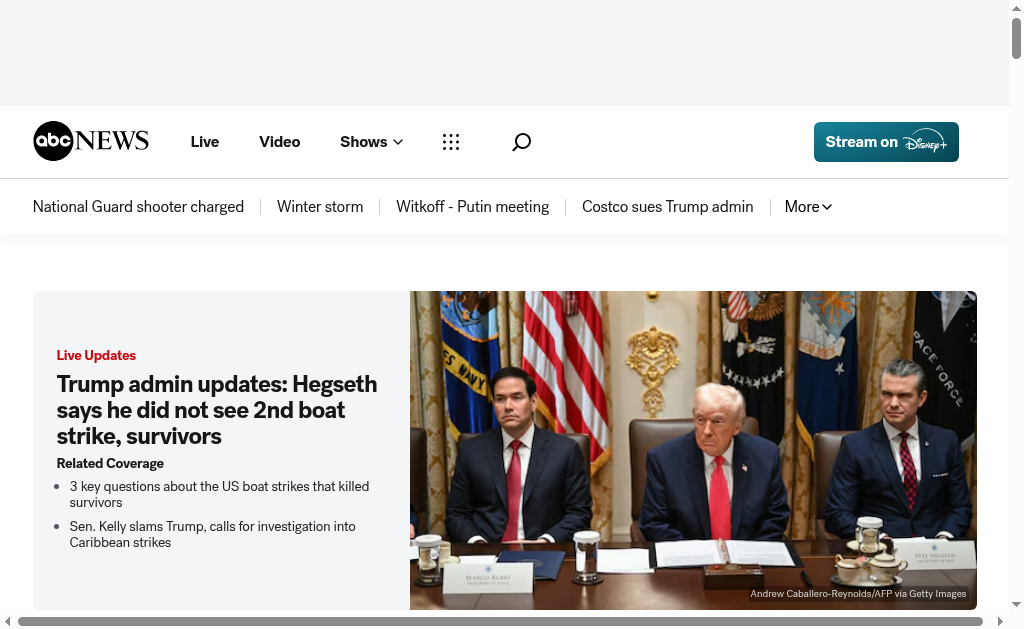This screenshot has width=1024, height=629.
Task: Expand the More topics dropdown
Action: (808, 207)
